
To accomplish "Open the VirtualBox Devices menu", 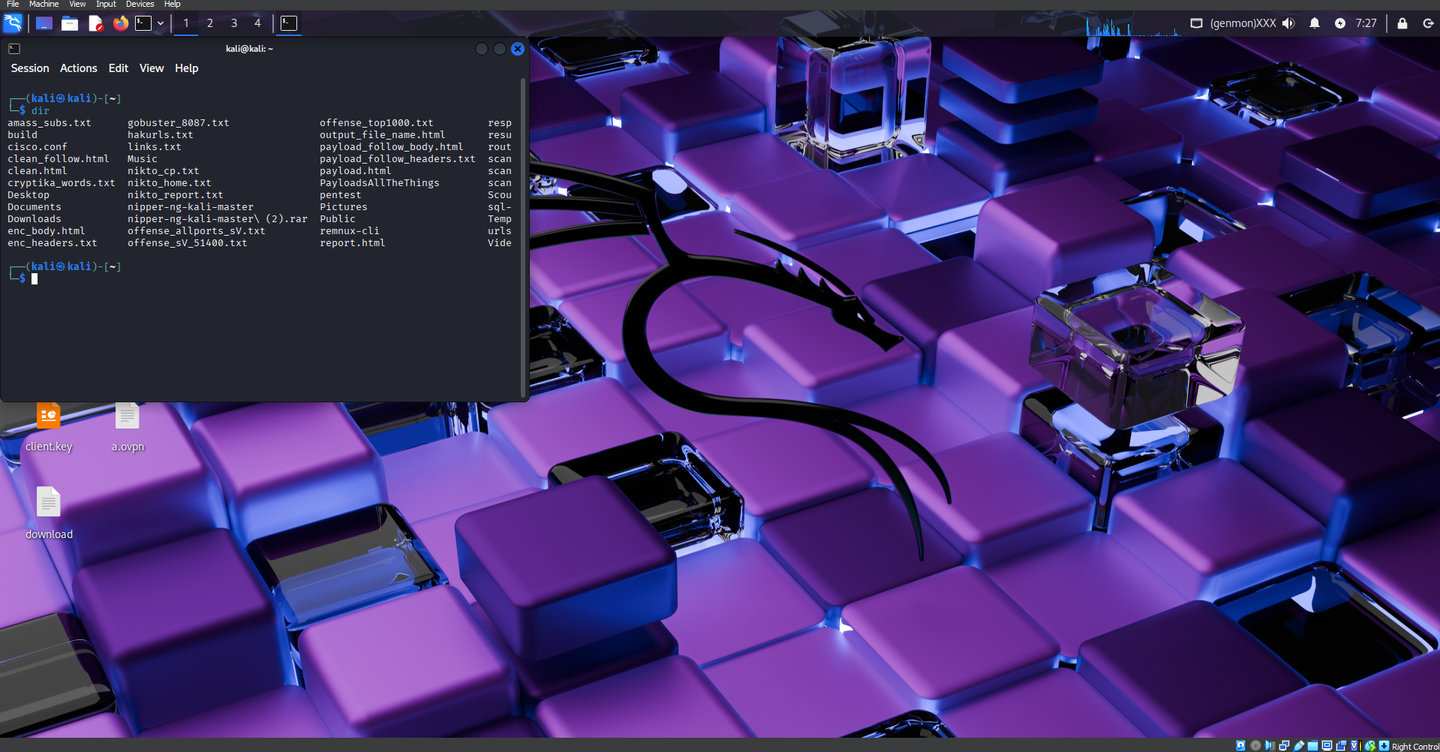I will tap(139, 4).
